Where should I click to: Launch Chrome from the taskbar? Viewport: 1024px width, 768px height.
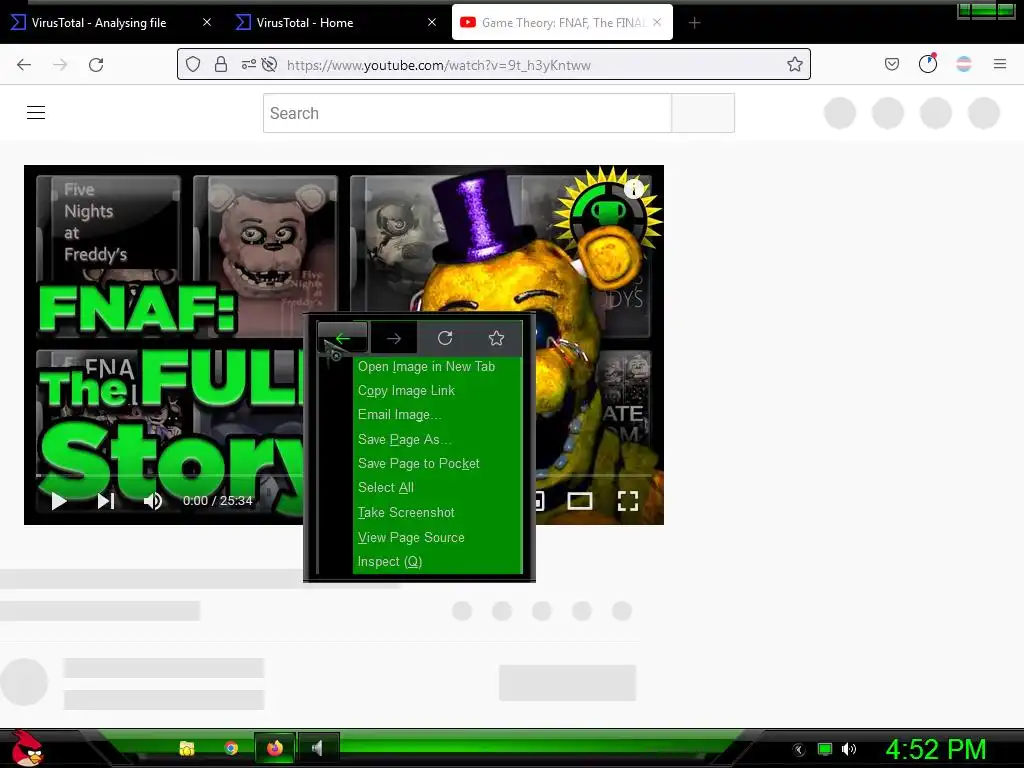point(231,748)
